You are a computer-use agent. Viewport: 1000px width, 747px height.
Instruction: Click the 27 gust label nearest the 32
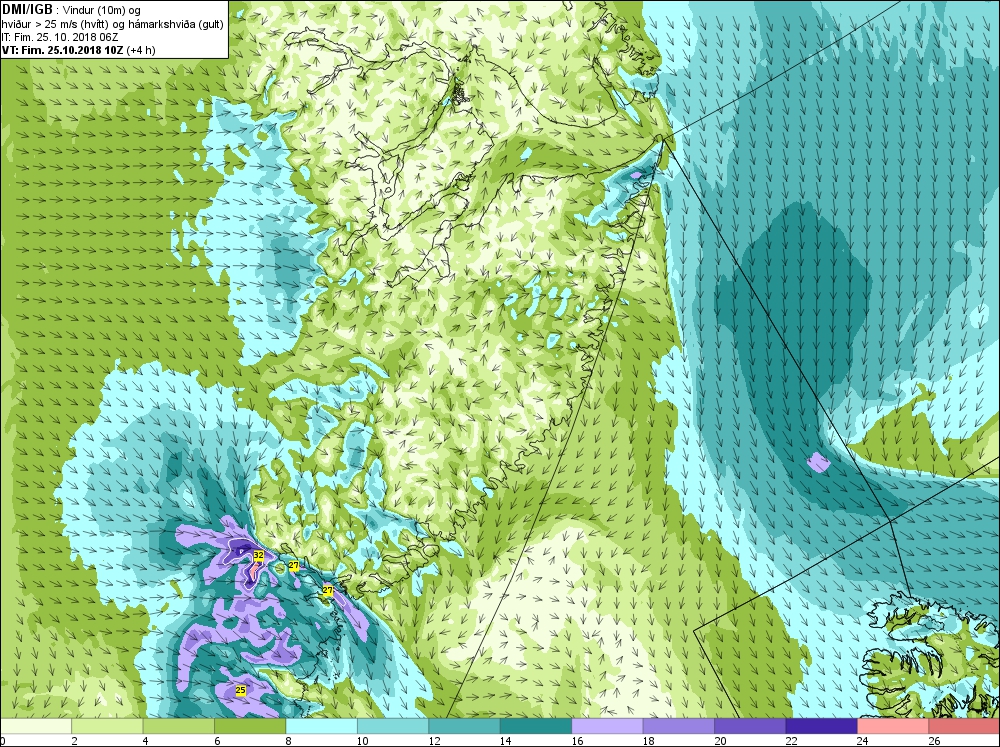point(293,565)
